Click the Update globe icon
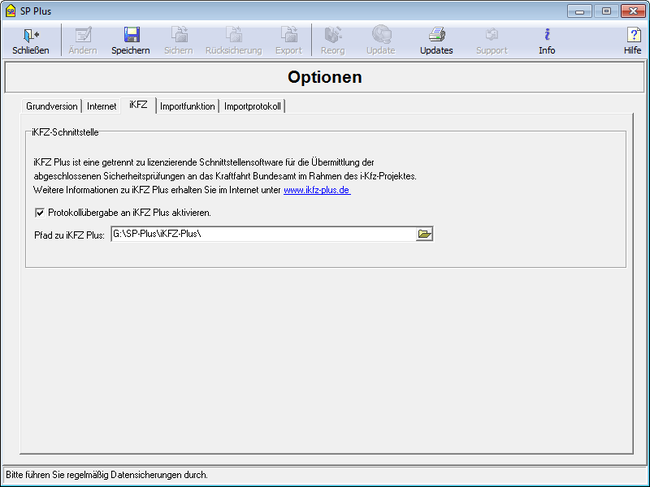This screenshot has height=487, width=650. 381,35
